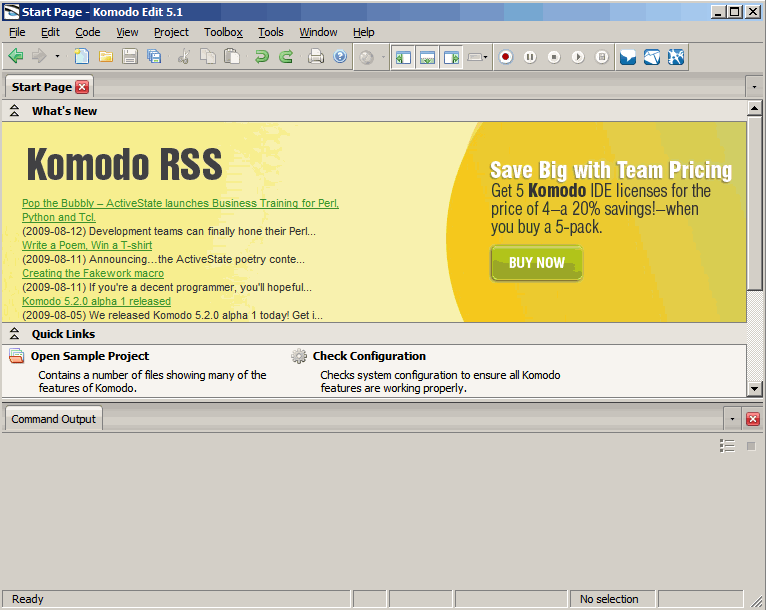Click the Open Sample Project icon
766x610 pixels.
(17, 356)
